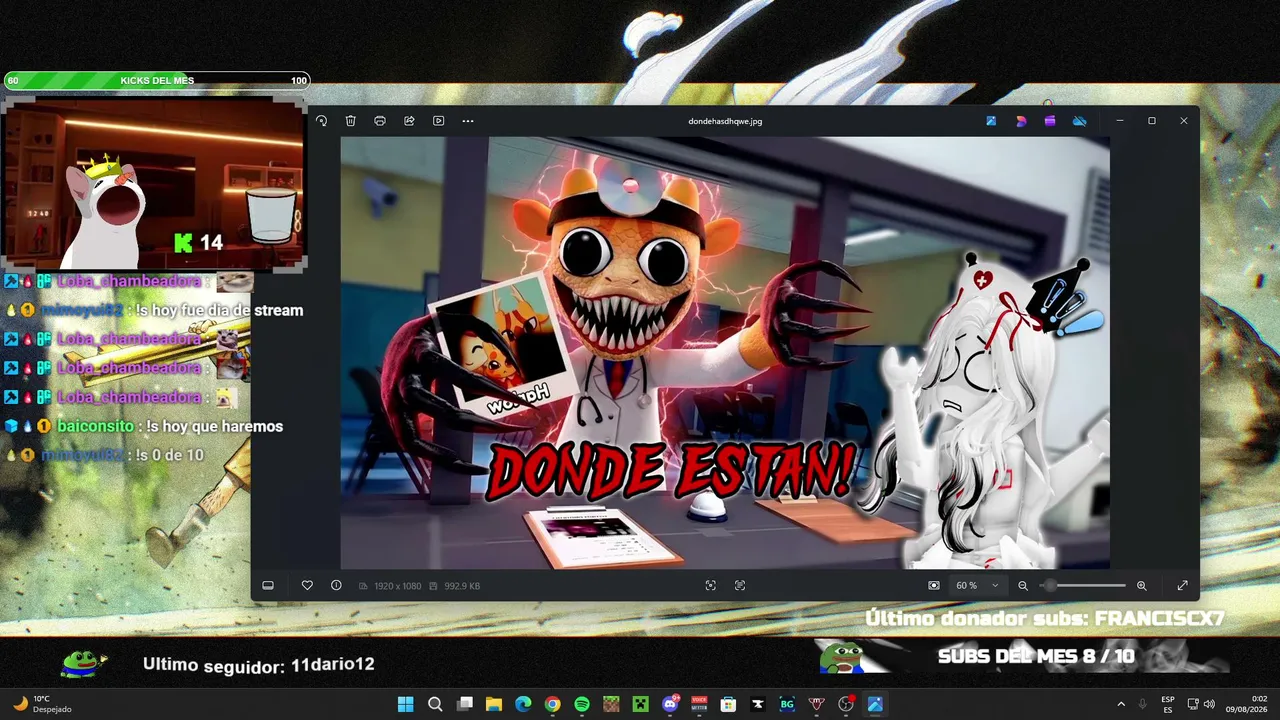Click the microphone icon in the system tray
The height and width of the screenshot is (720, 1280).
click(x=1143, y=704)
